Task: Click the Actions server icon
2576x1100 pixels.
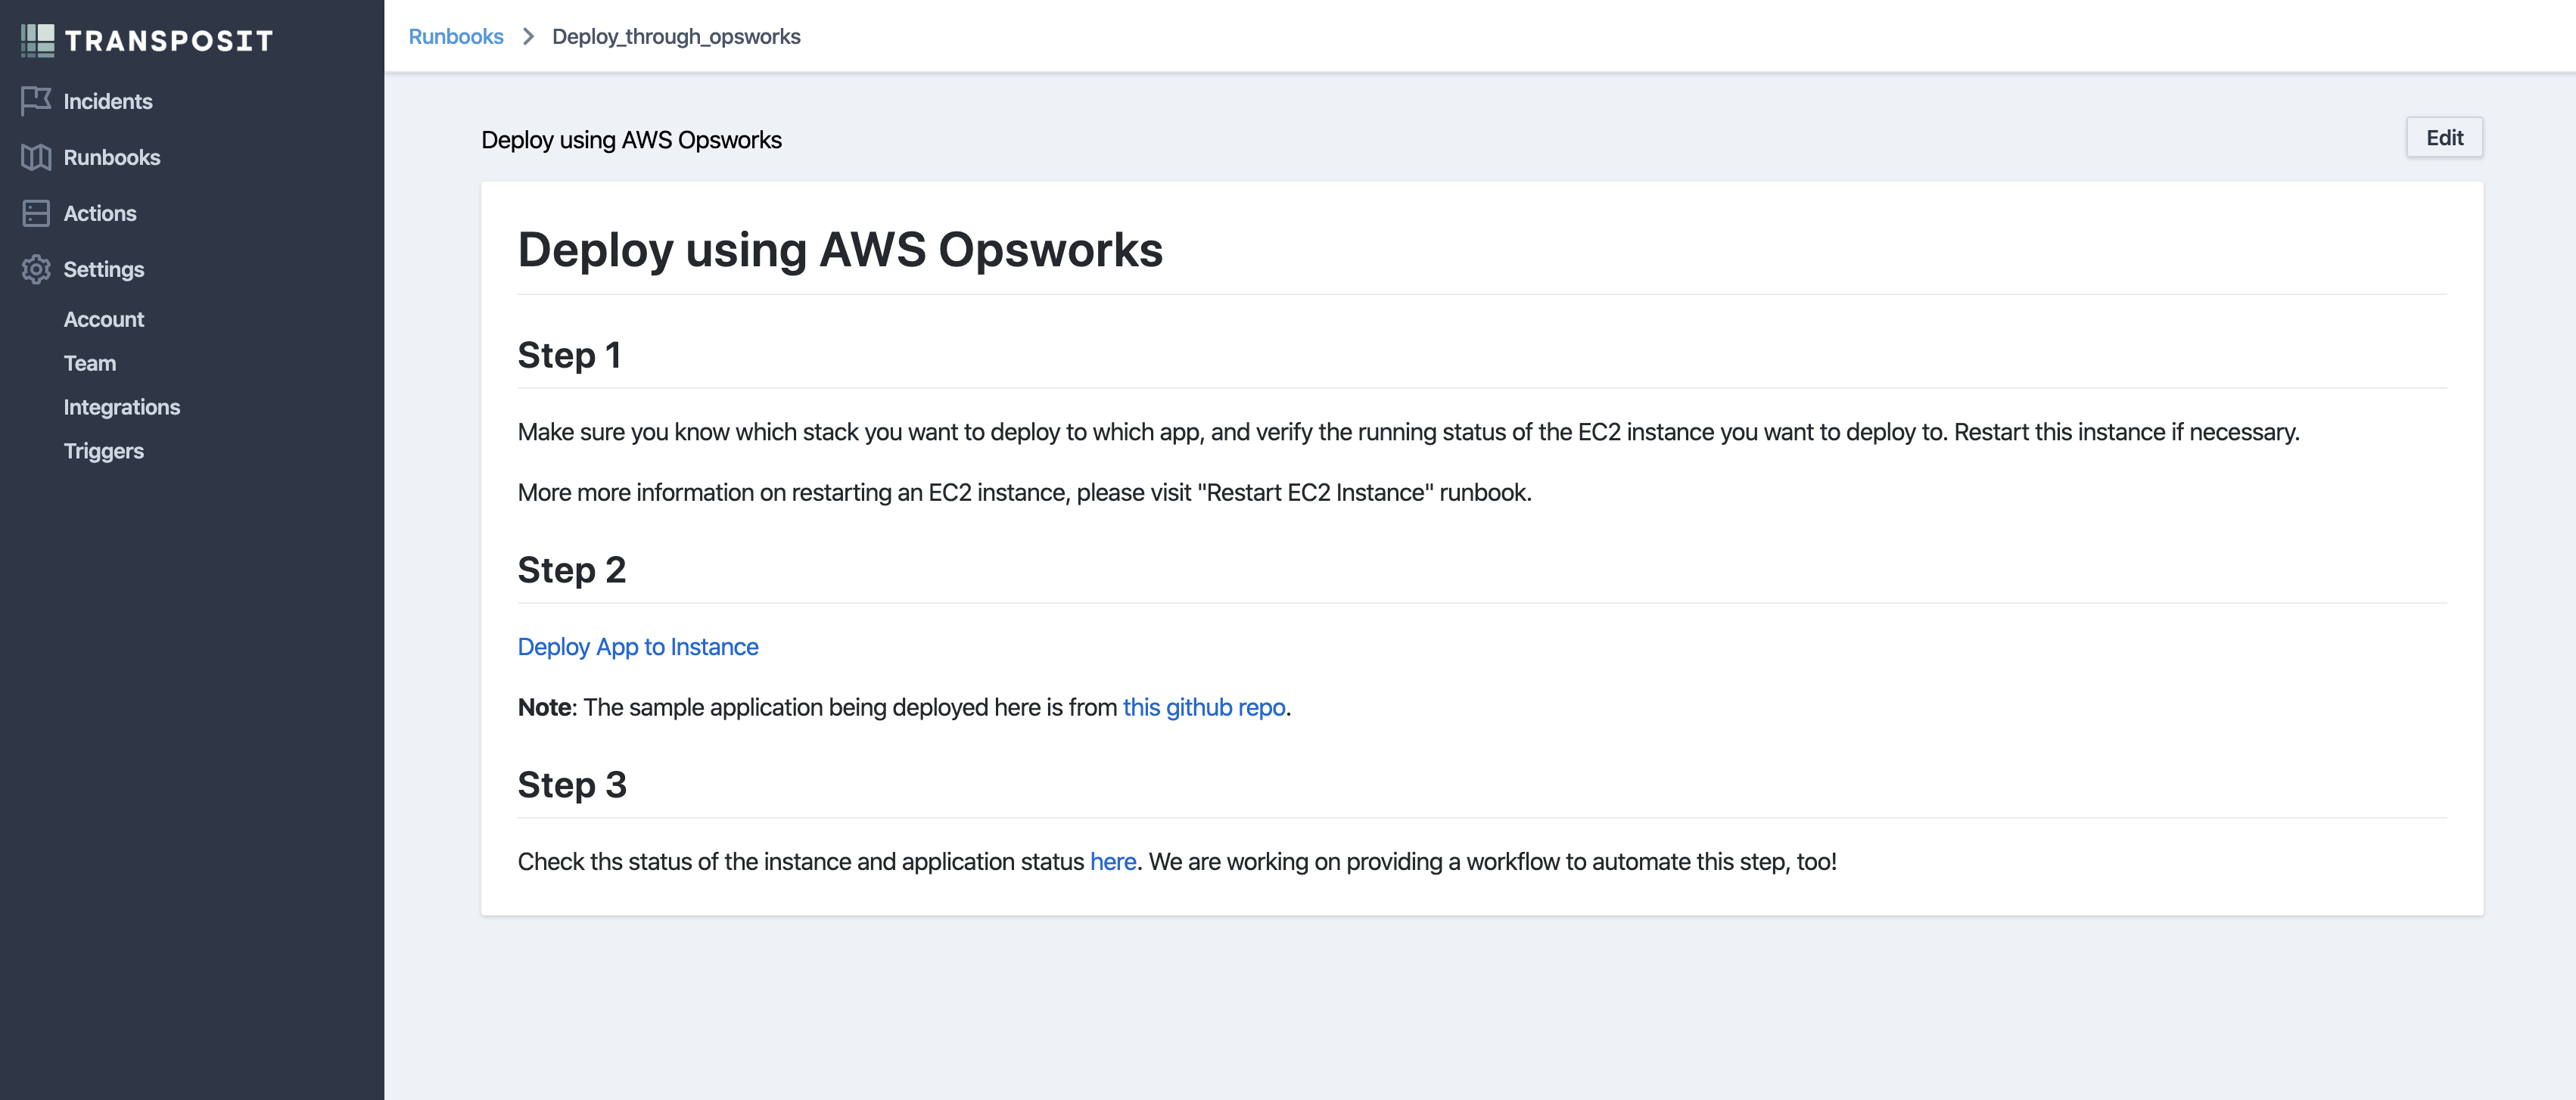Action: (x=36, y=213)
